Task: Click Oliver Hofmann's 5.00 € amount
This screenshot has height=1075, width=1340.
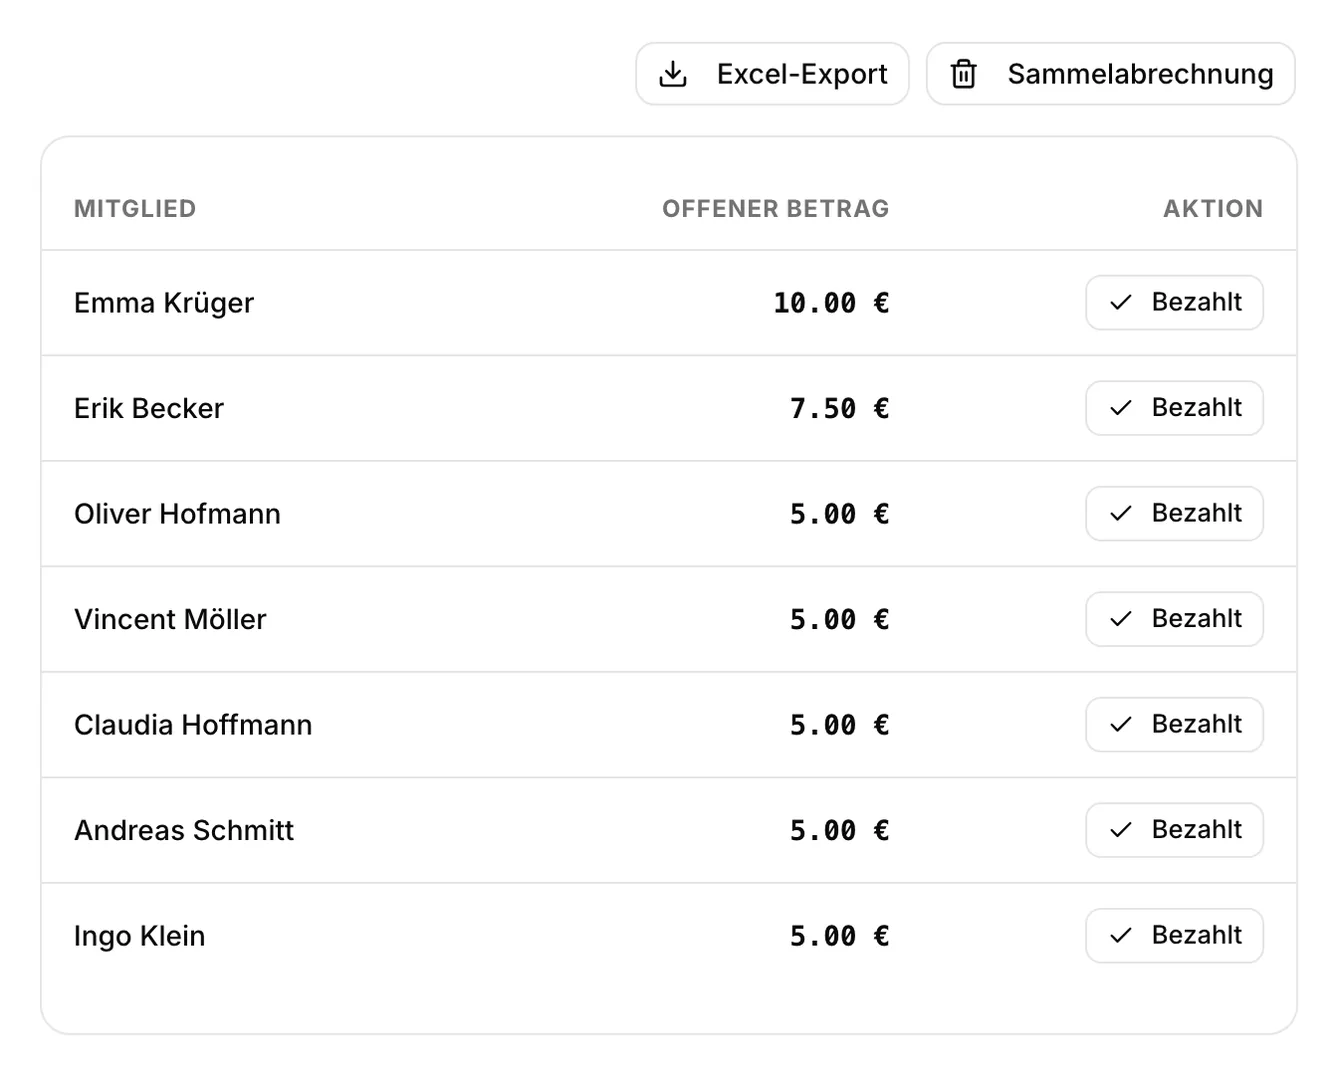Action: pyautogui.click(x=839, y=514)
